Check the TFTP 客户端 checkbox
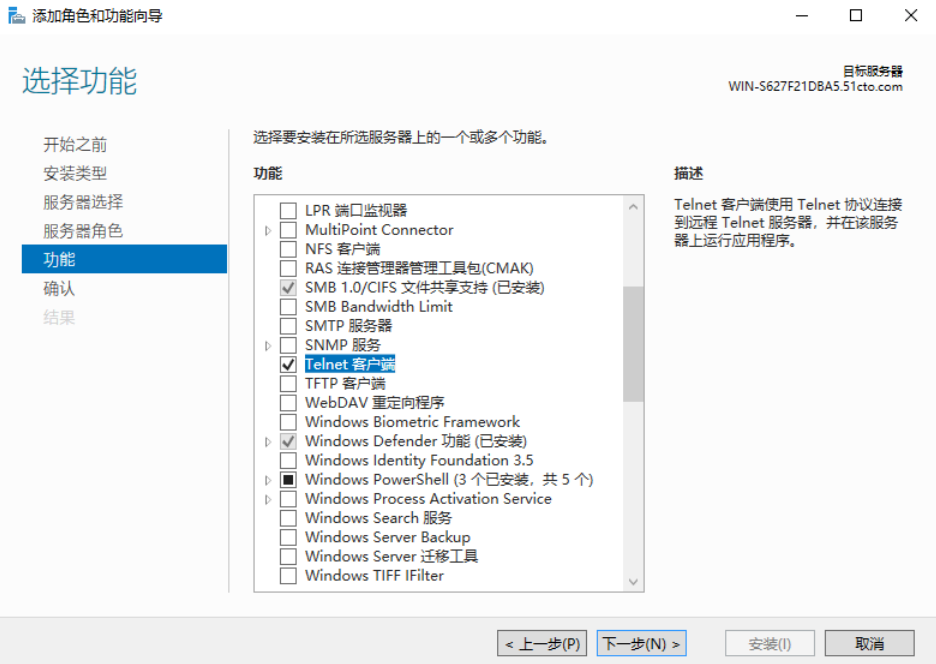The height and width of the screenshot is (664, 936). coord(288,383)
